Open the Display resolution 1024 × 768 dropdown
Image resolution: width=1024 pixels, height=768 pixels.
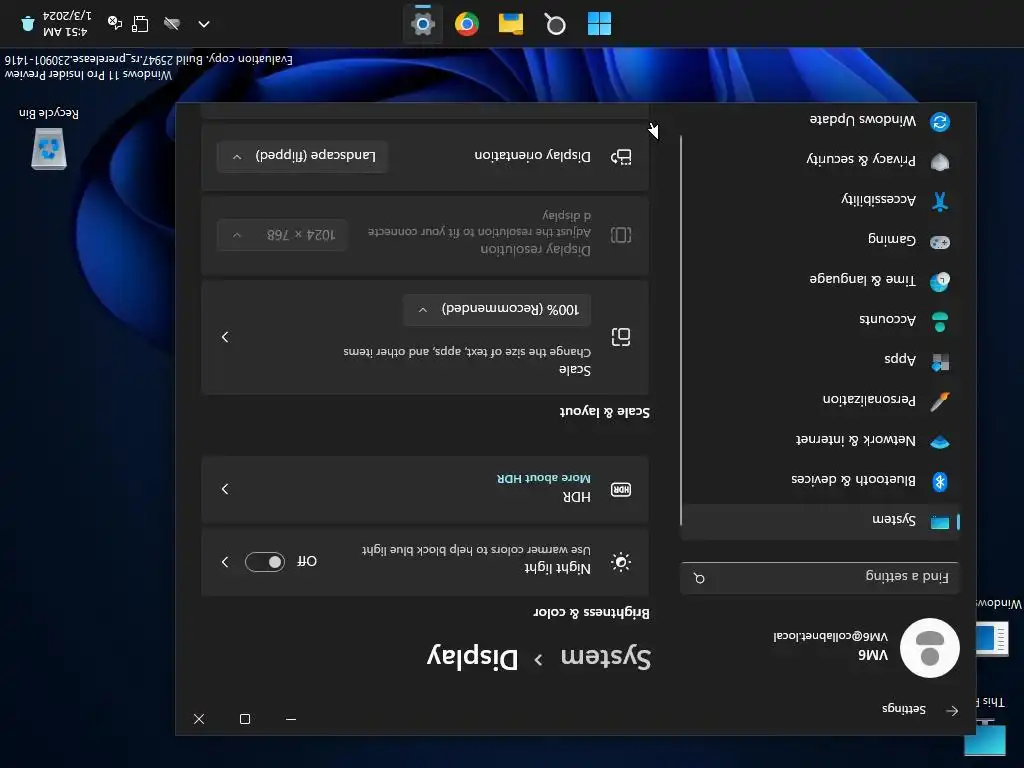click(x=282, y=235)
